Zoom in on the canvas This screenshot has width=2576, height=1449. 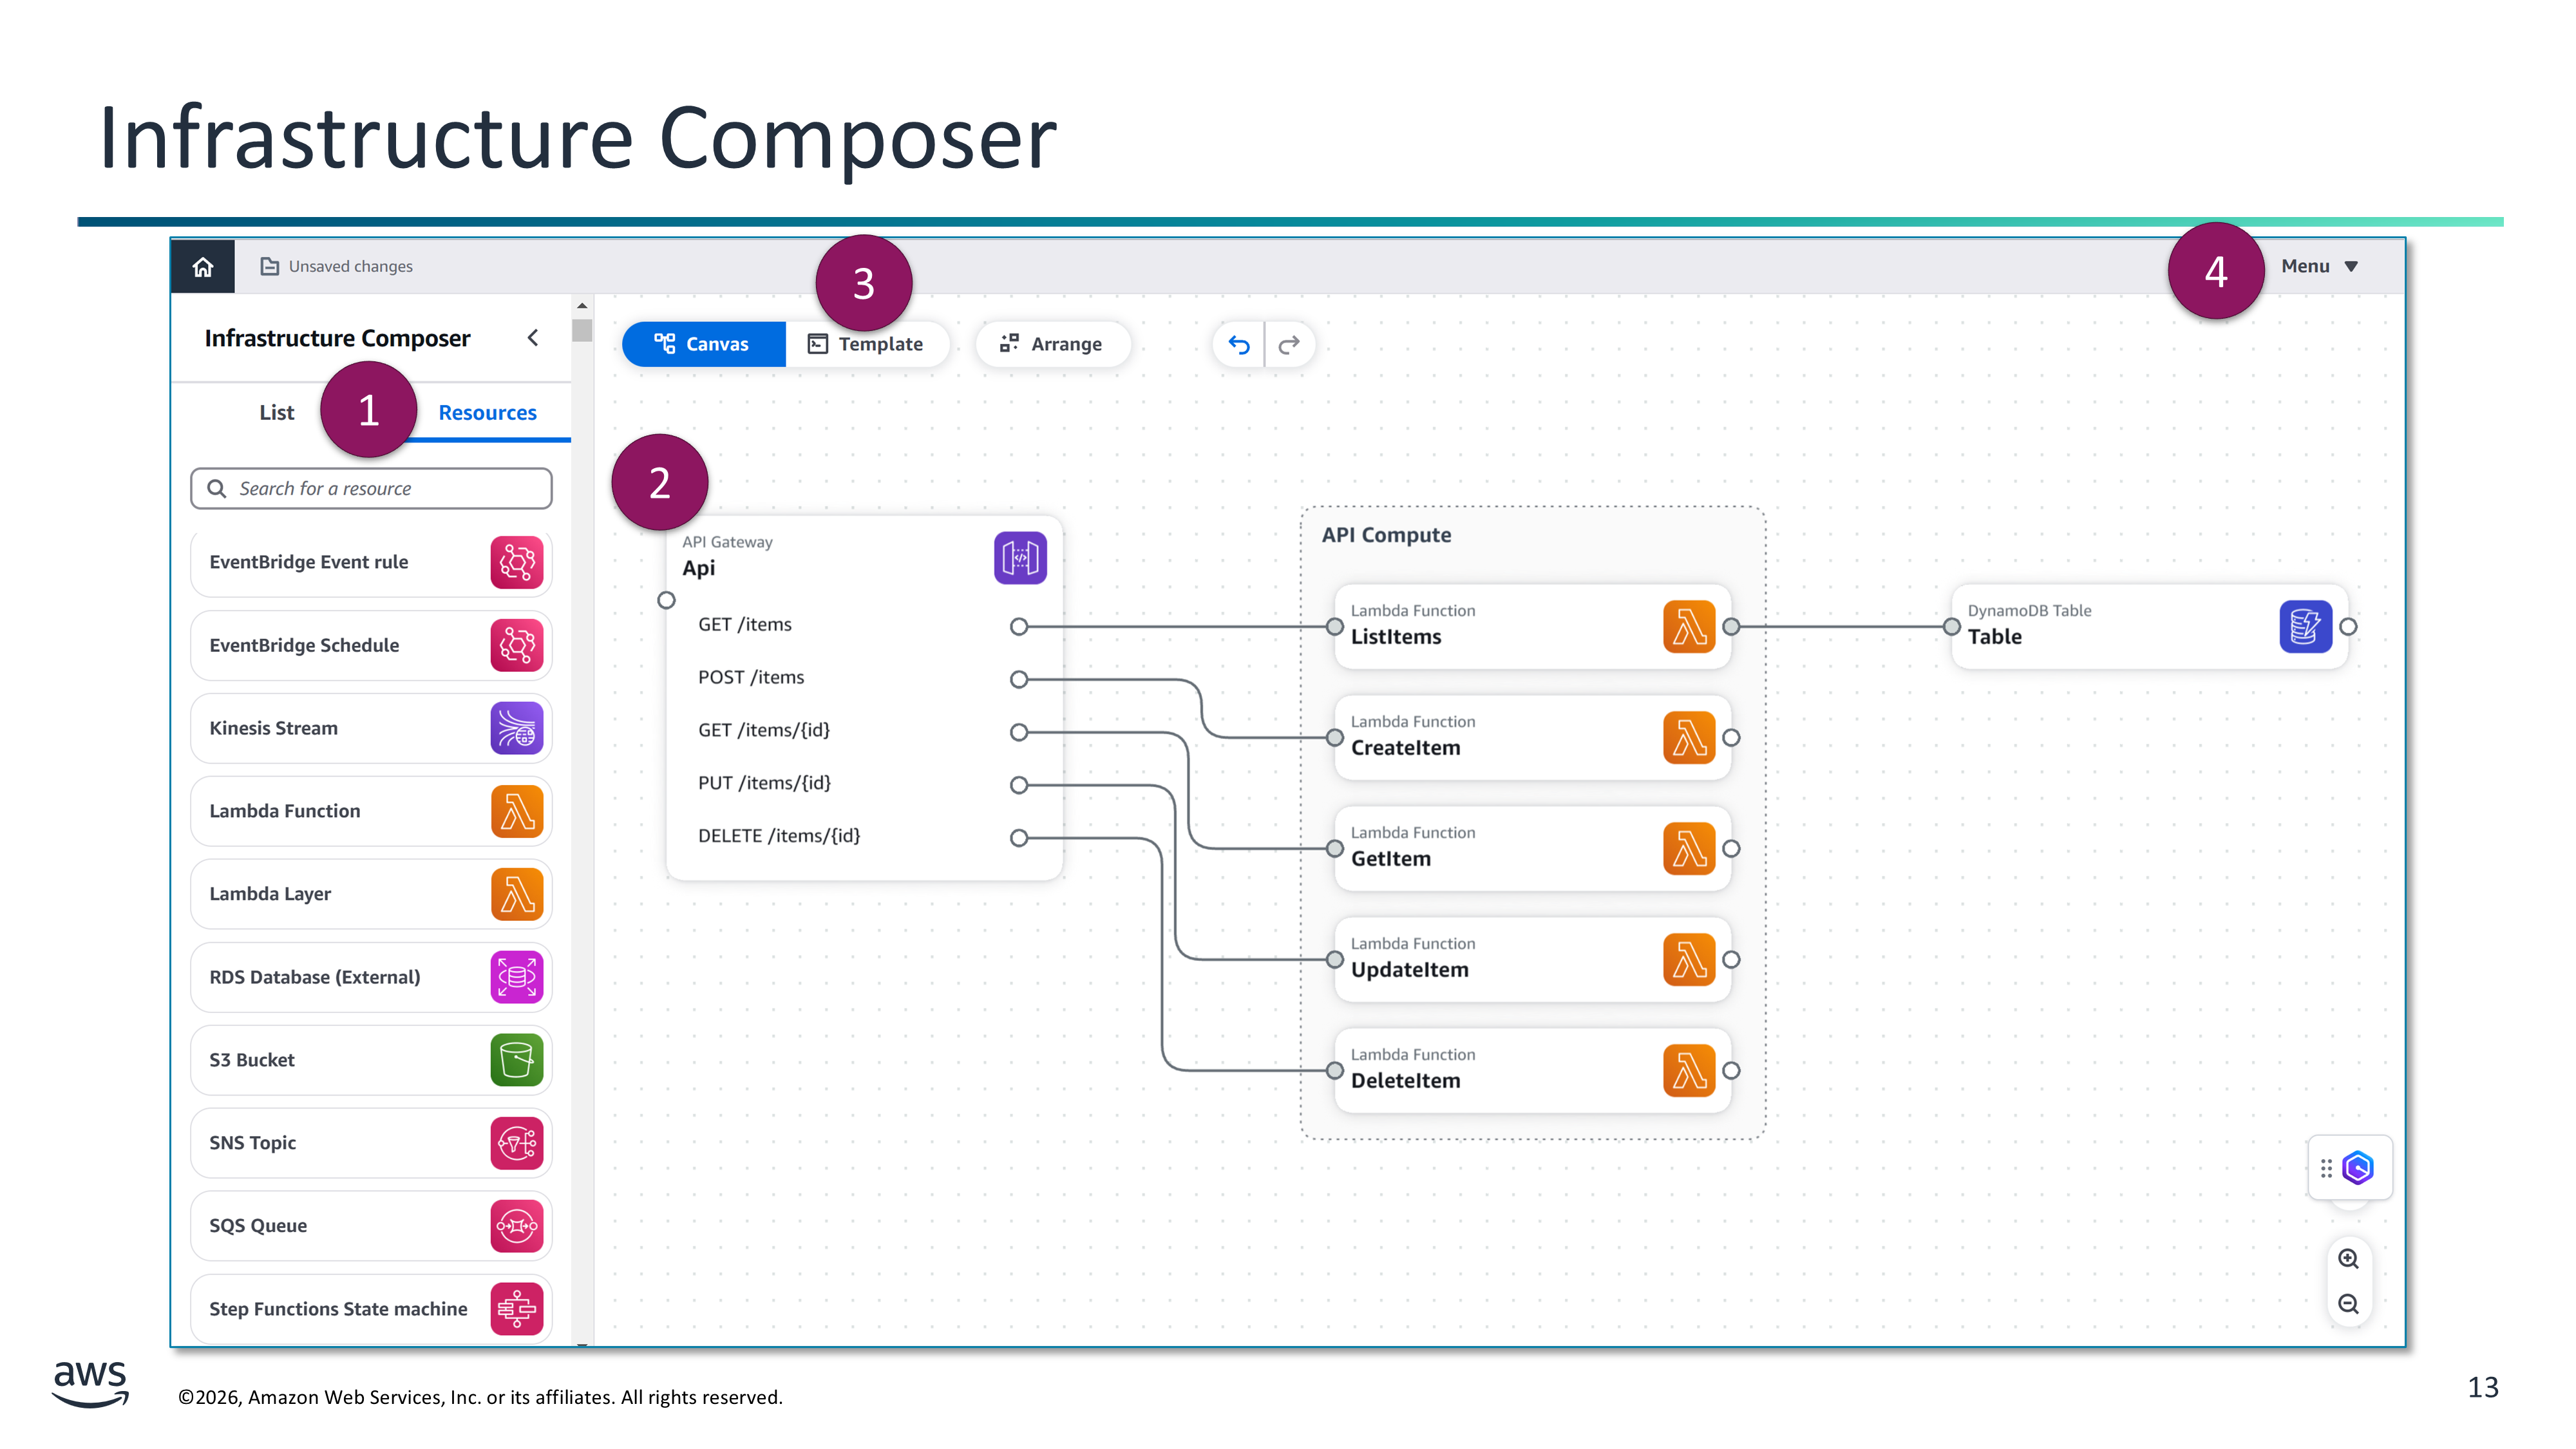tap(2348, 1259)
